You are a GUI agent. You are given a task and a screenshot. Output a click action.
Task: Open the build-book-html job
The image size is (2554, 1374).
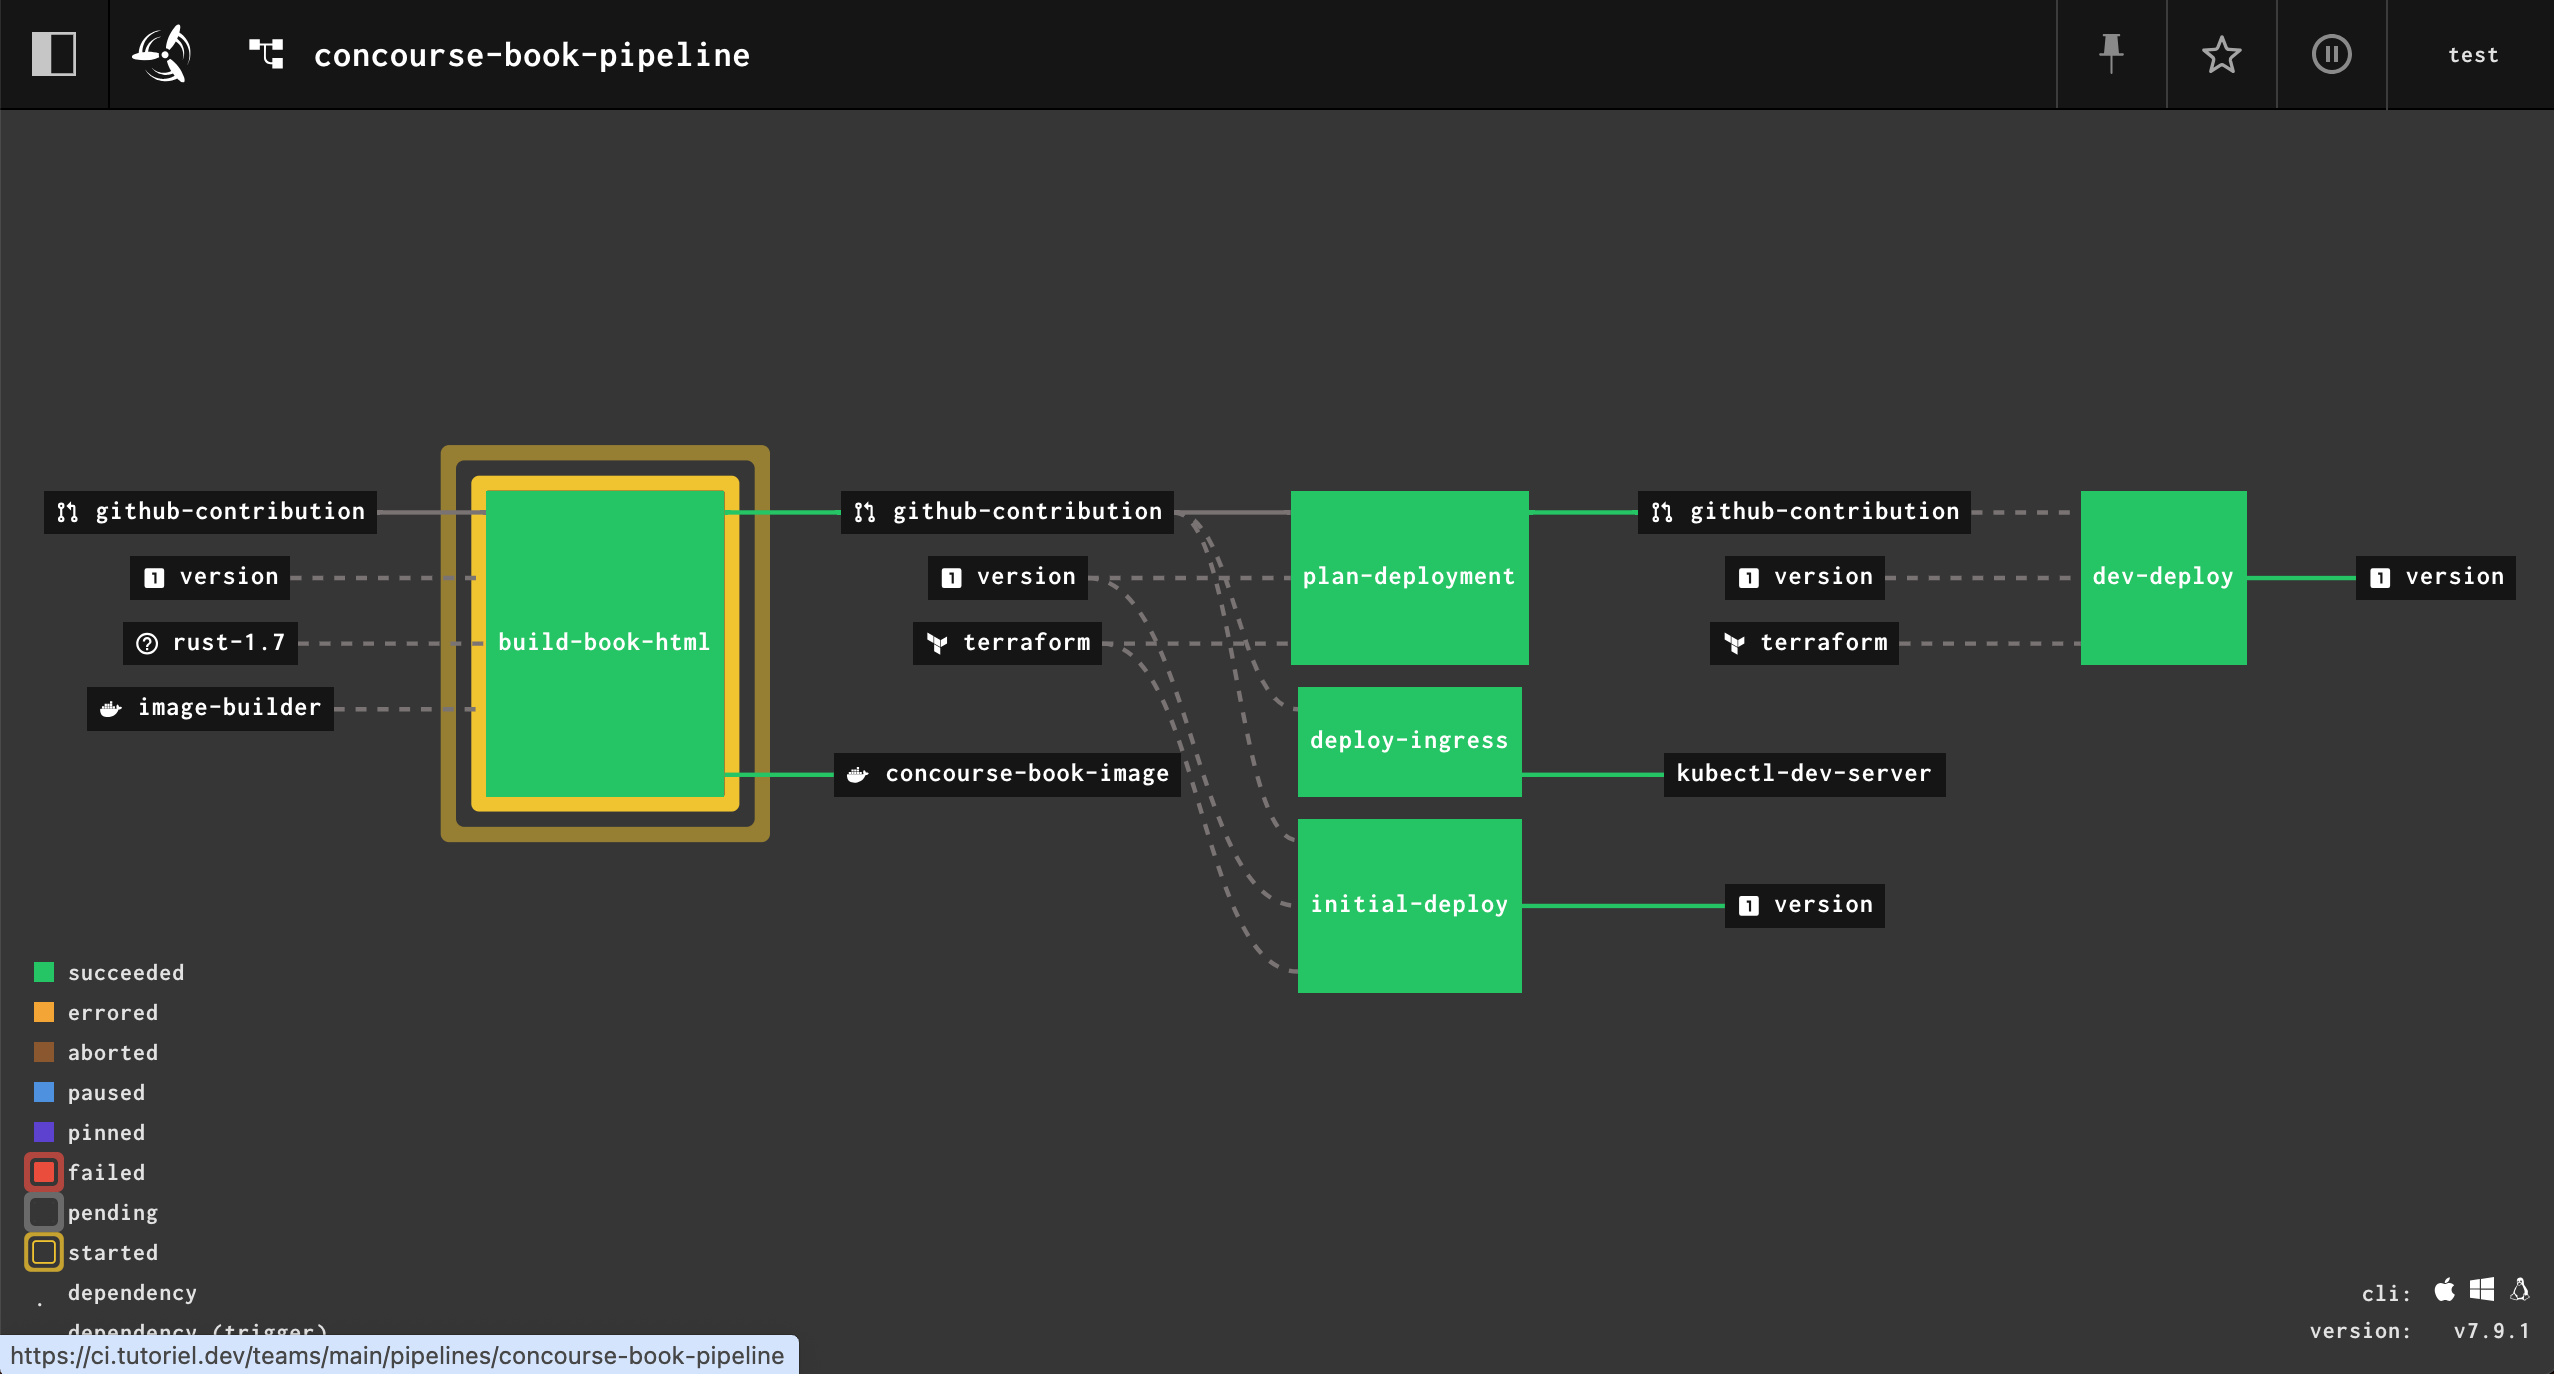pos(604,642)
